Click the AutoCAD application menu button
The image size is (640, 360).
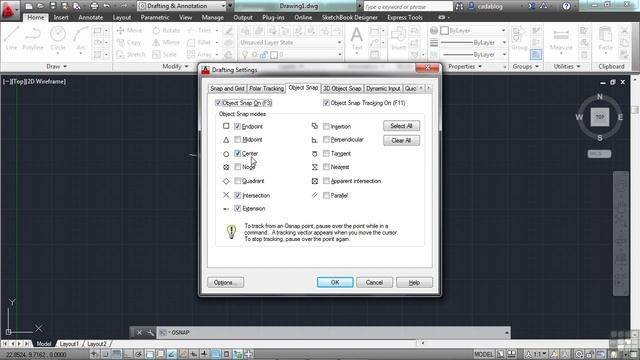point(9,10)
